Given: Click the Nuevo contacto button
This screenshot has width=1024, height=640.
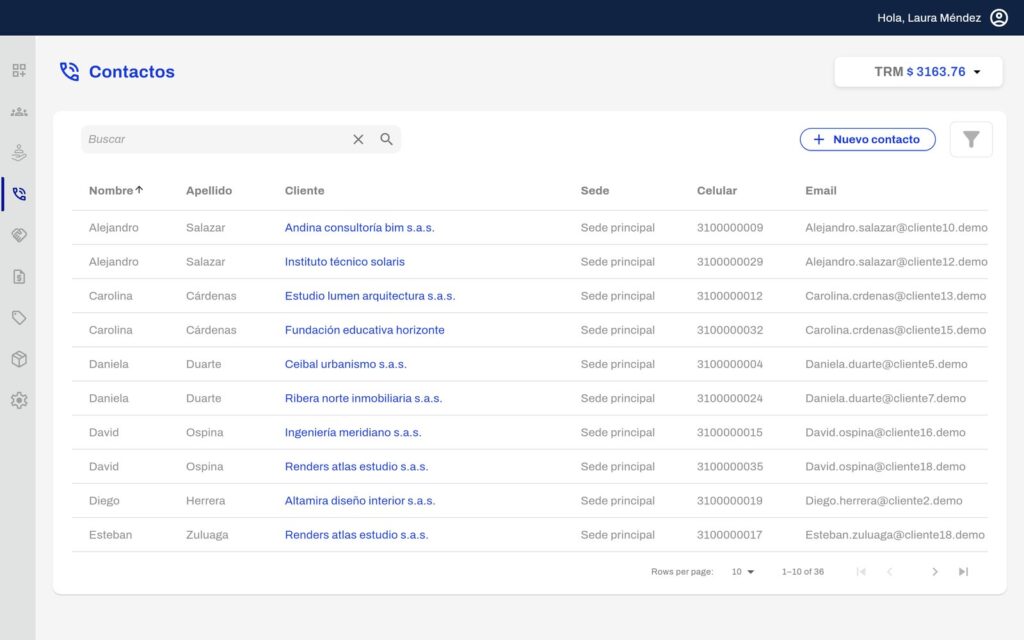Looking at the screenshot, I should coord(867,139).
